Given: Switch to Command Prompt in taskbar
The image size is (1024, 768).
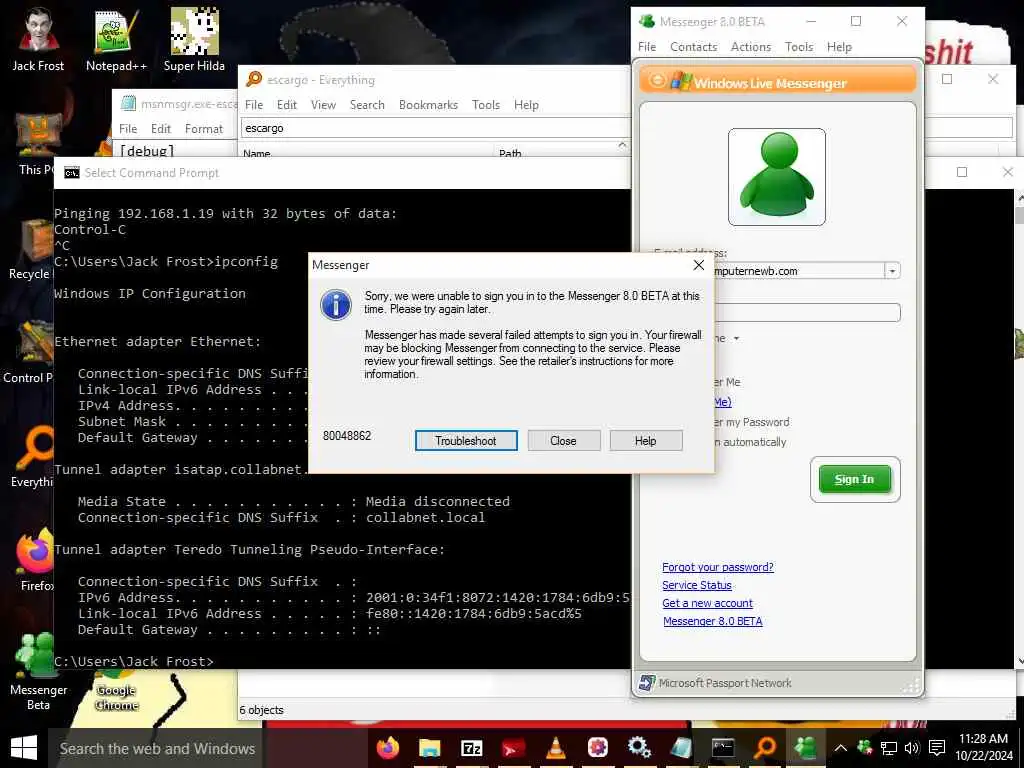Looking at the screenshot, I should (x=723, y=748).
